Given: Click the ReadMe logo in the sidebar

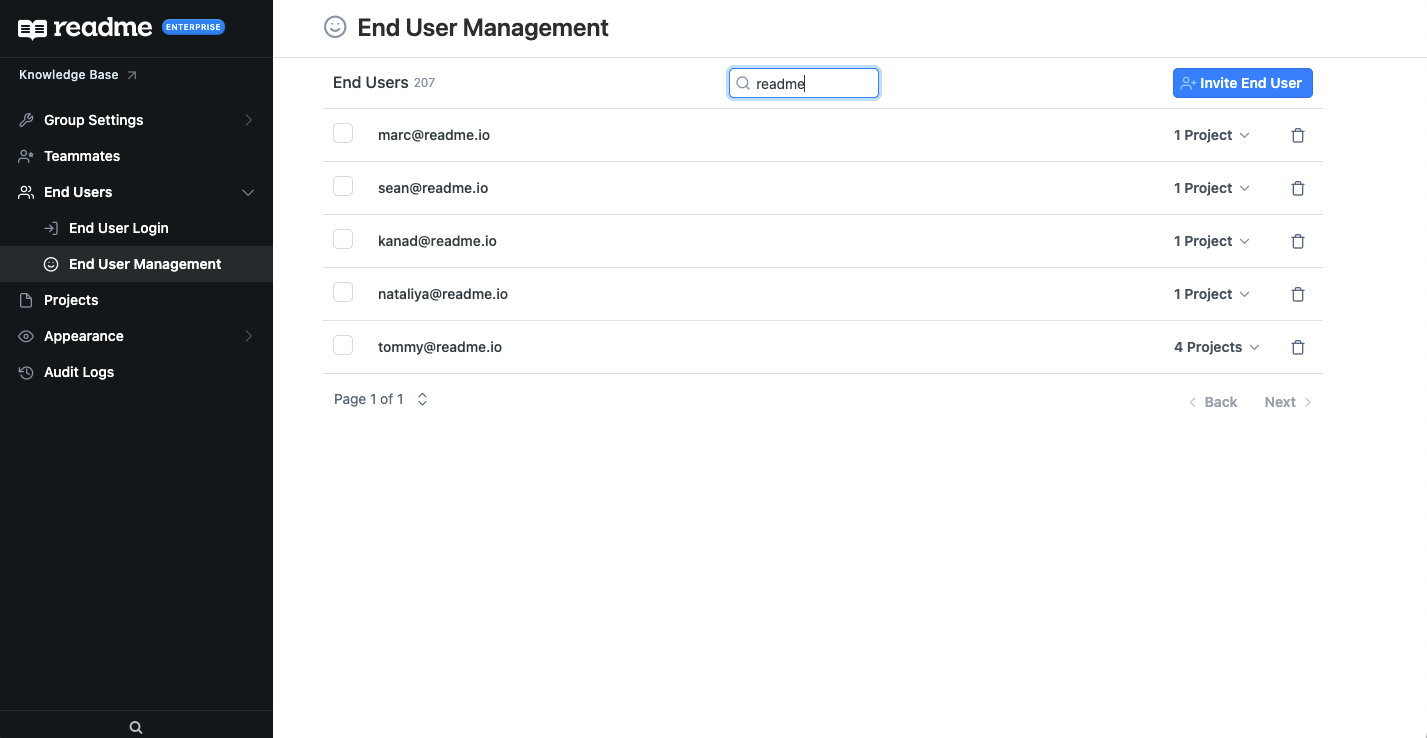Looking at the screenshot, I should [x=85, y=28].
